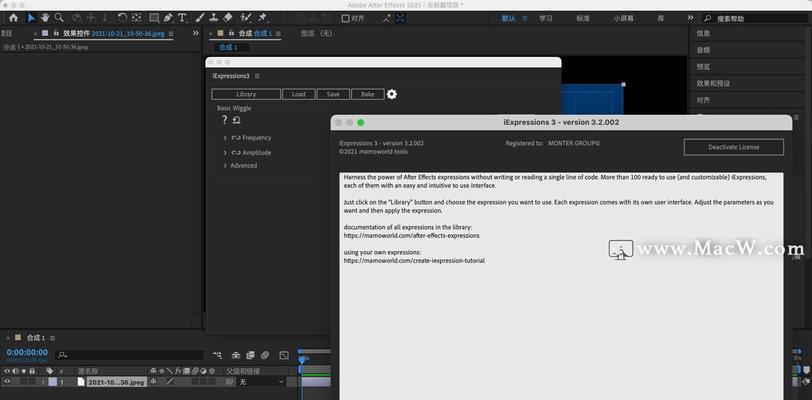Select the Rectangle shape tool

click(154, 18)
